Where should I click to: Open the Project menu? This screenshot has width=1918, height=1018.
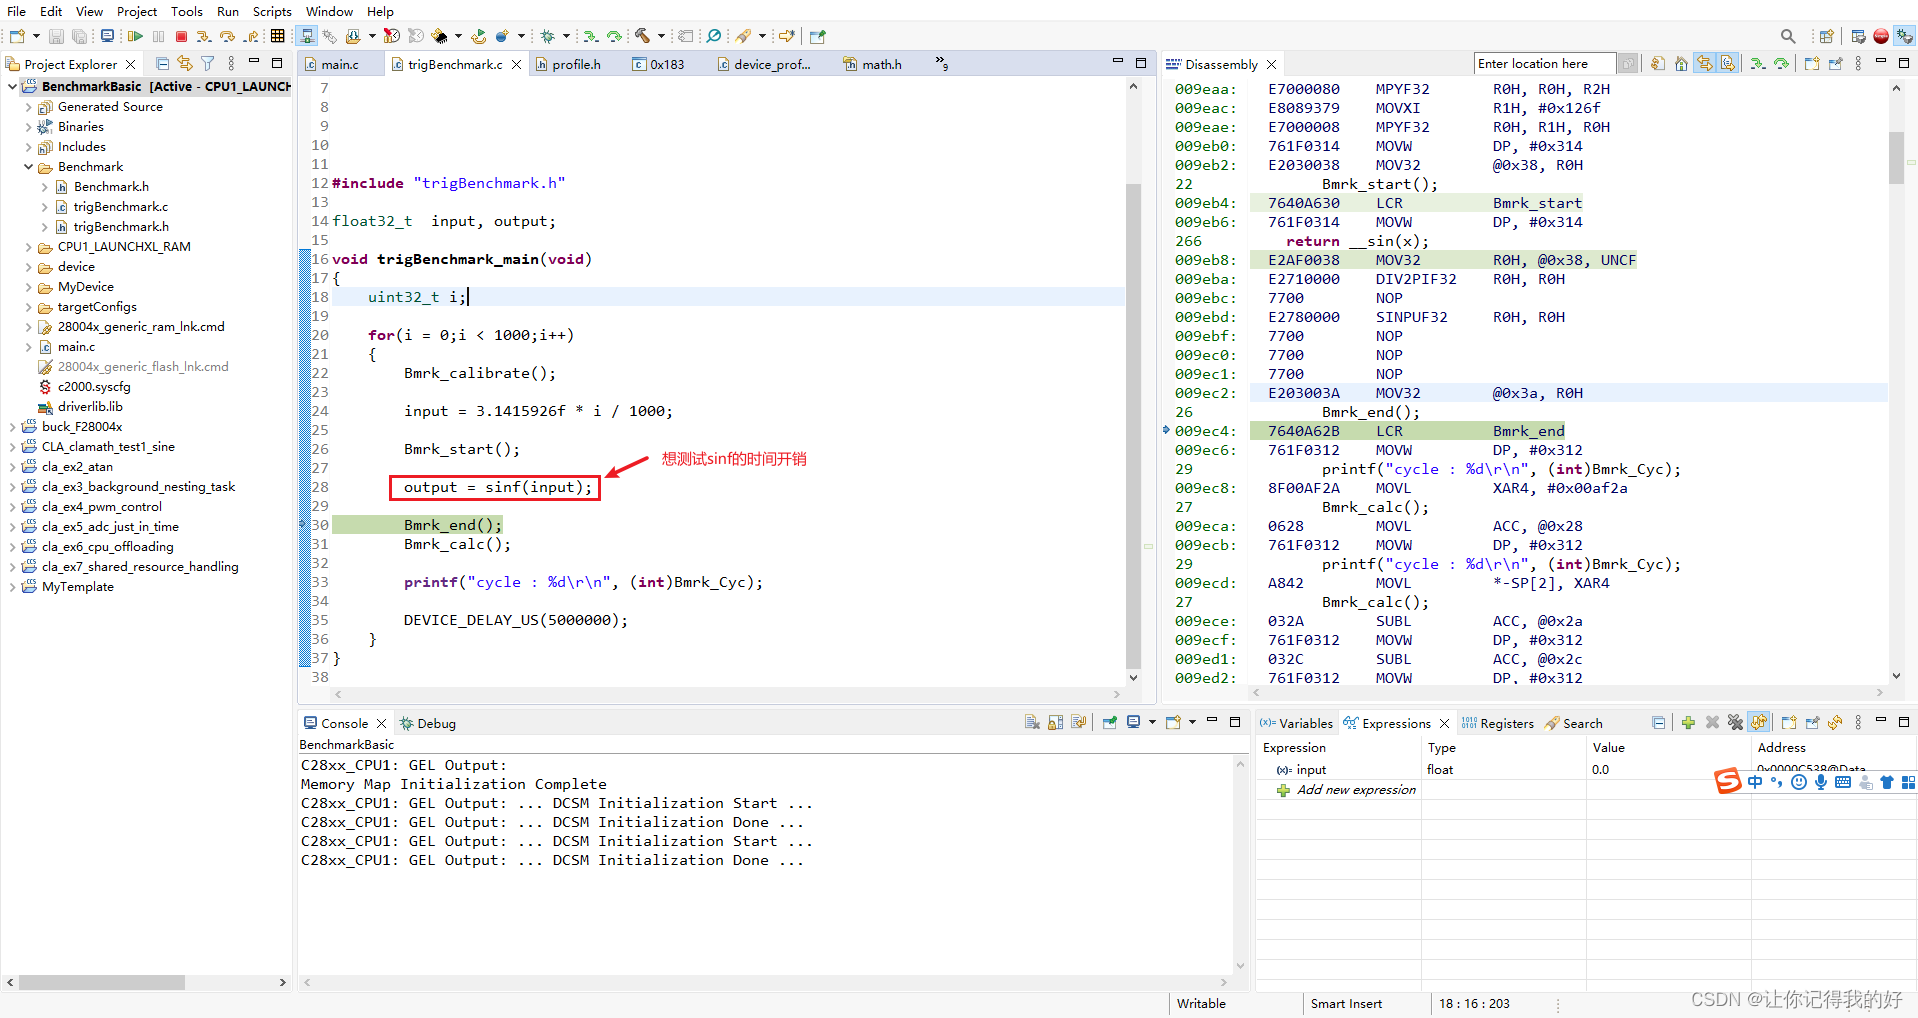point(137,11)
